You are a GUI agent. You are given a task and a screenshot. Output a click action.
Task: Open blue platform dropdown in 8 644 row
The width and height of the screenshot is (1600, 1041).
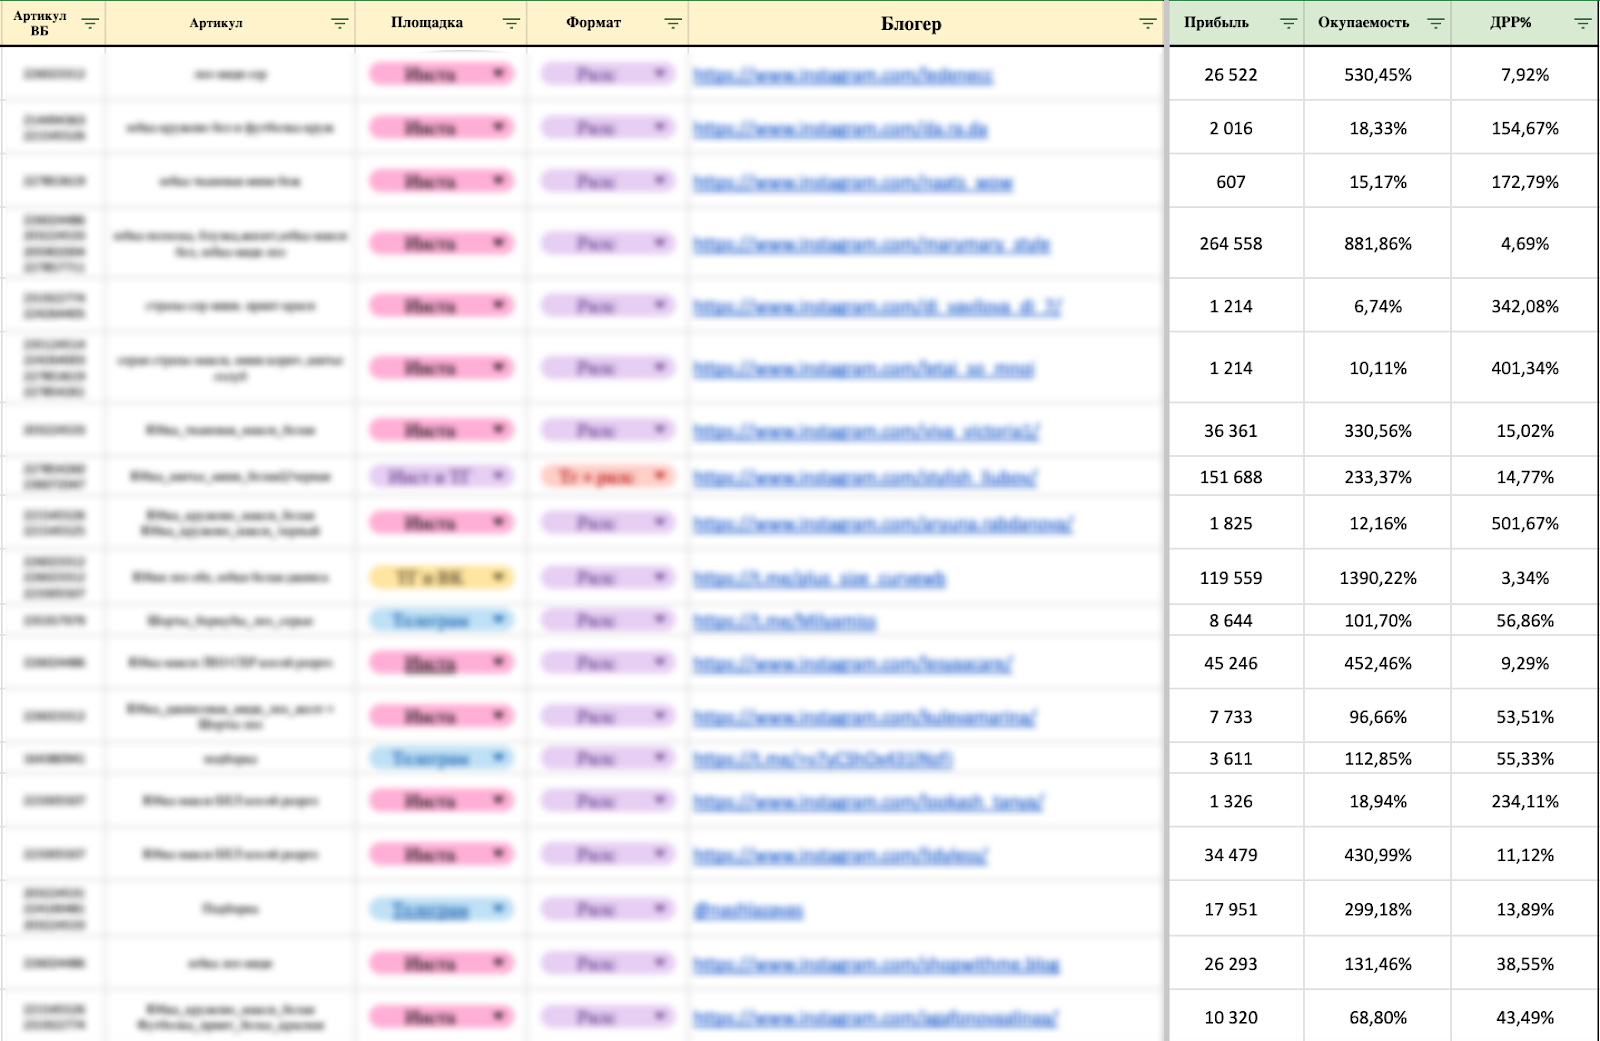pyautogui.click(x=498, y=620)
